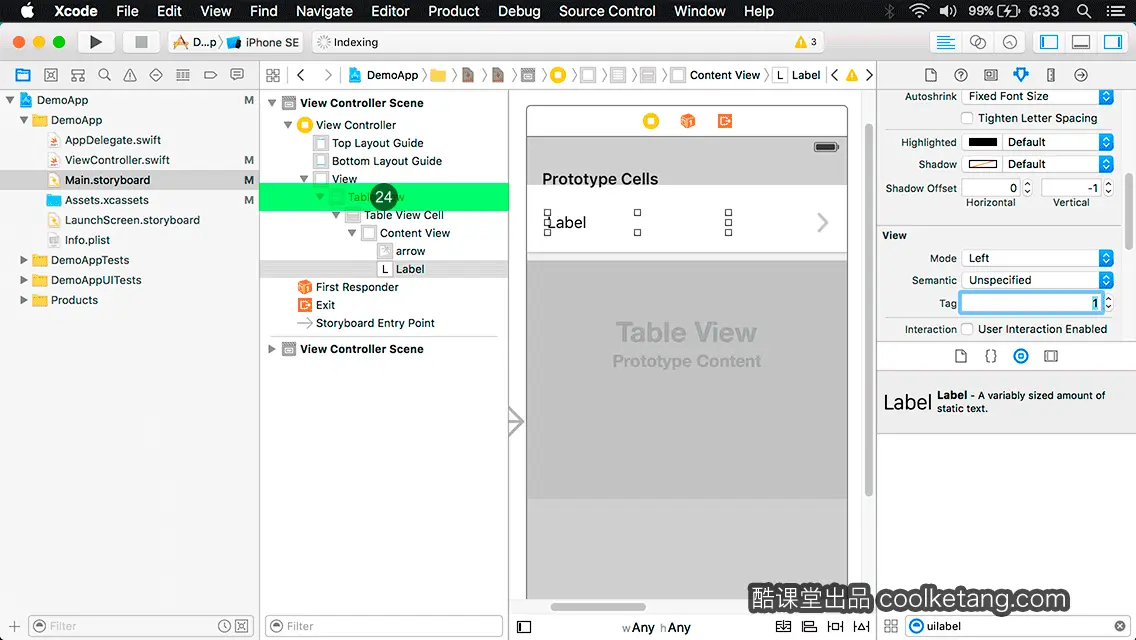Switch to the Assistant editor
The width and height of the screenshot is (1136, 640).
[977, 42]
